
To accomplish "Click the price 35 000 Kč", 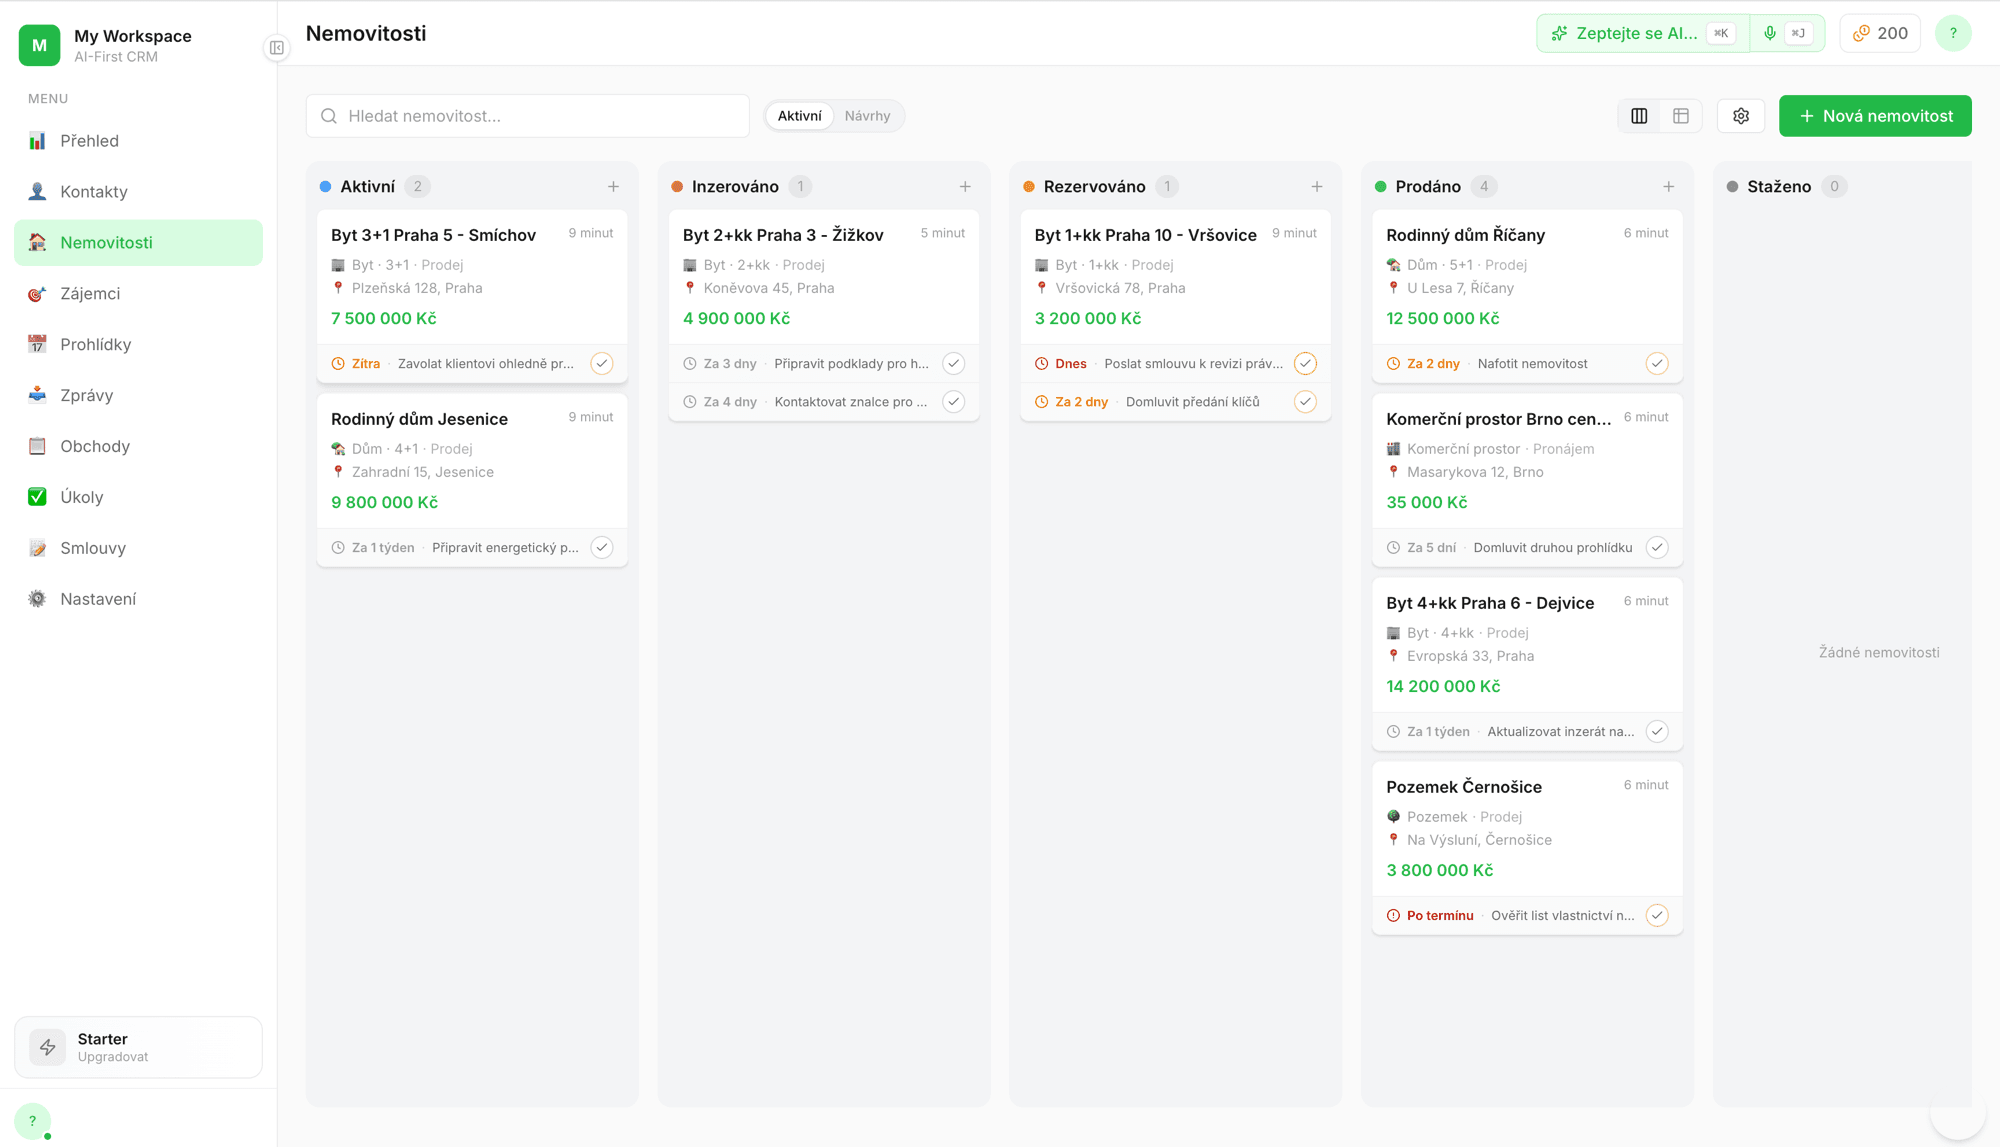I will (1426, 503).
